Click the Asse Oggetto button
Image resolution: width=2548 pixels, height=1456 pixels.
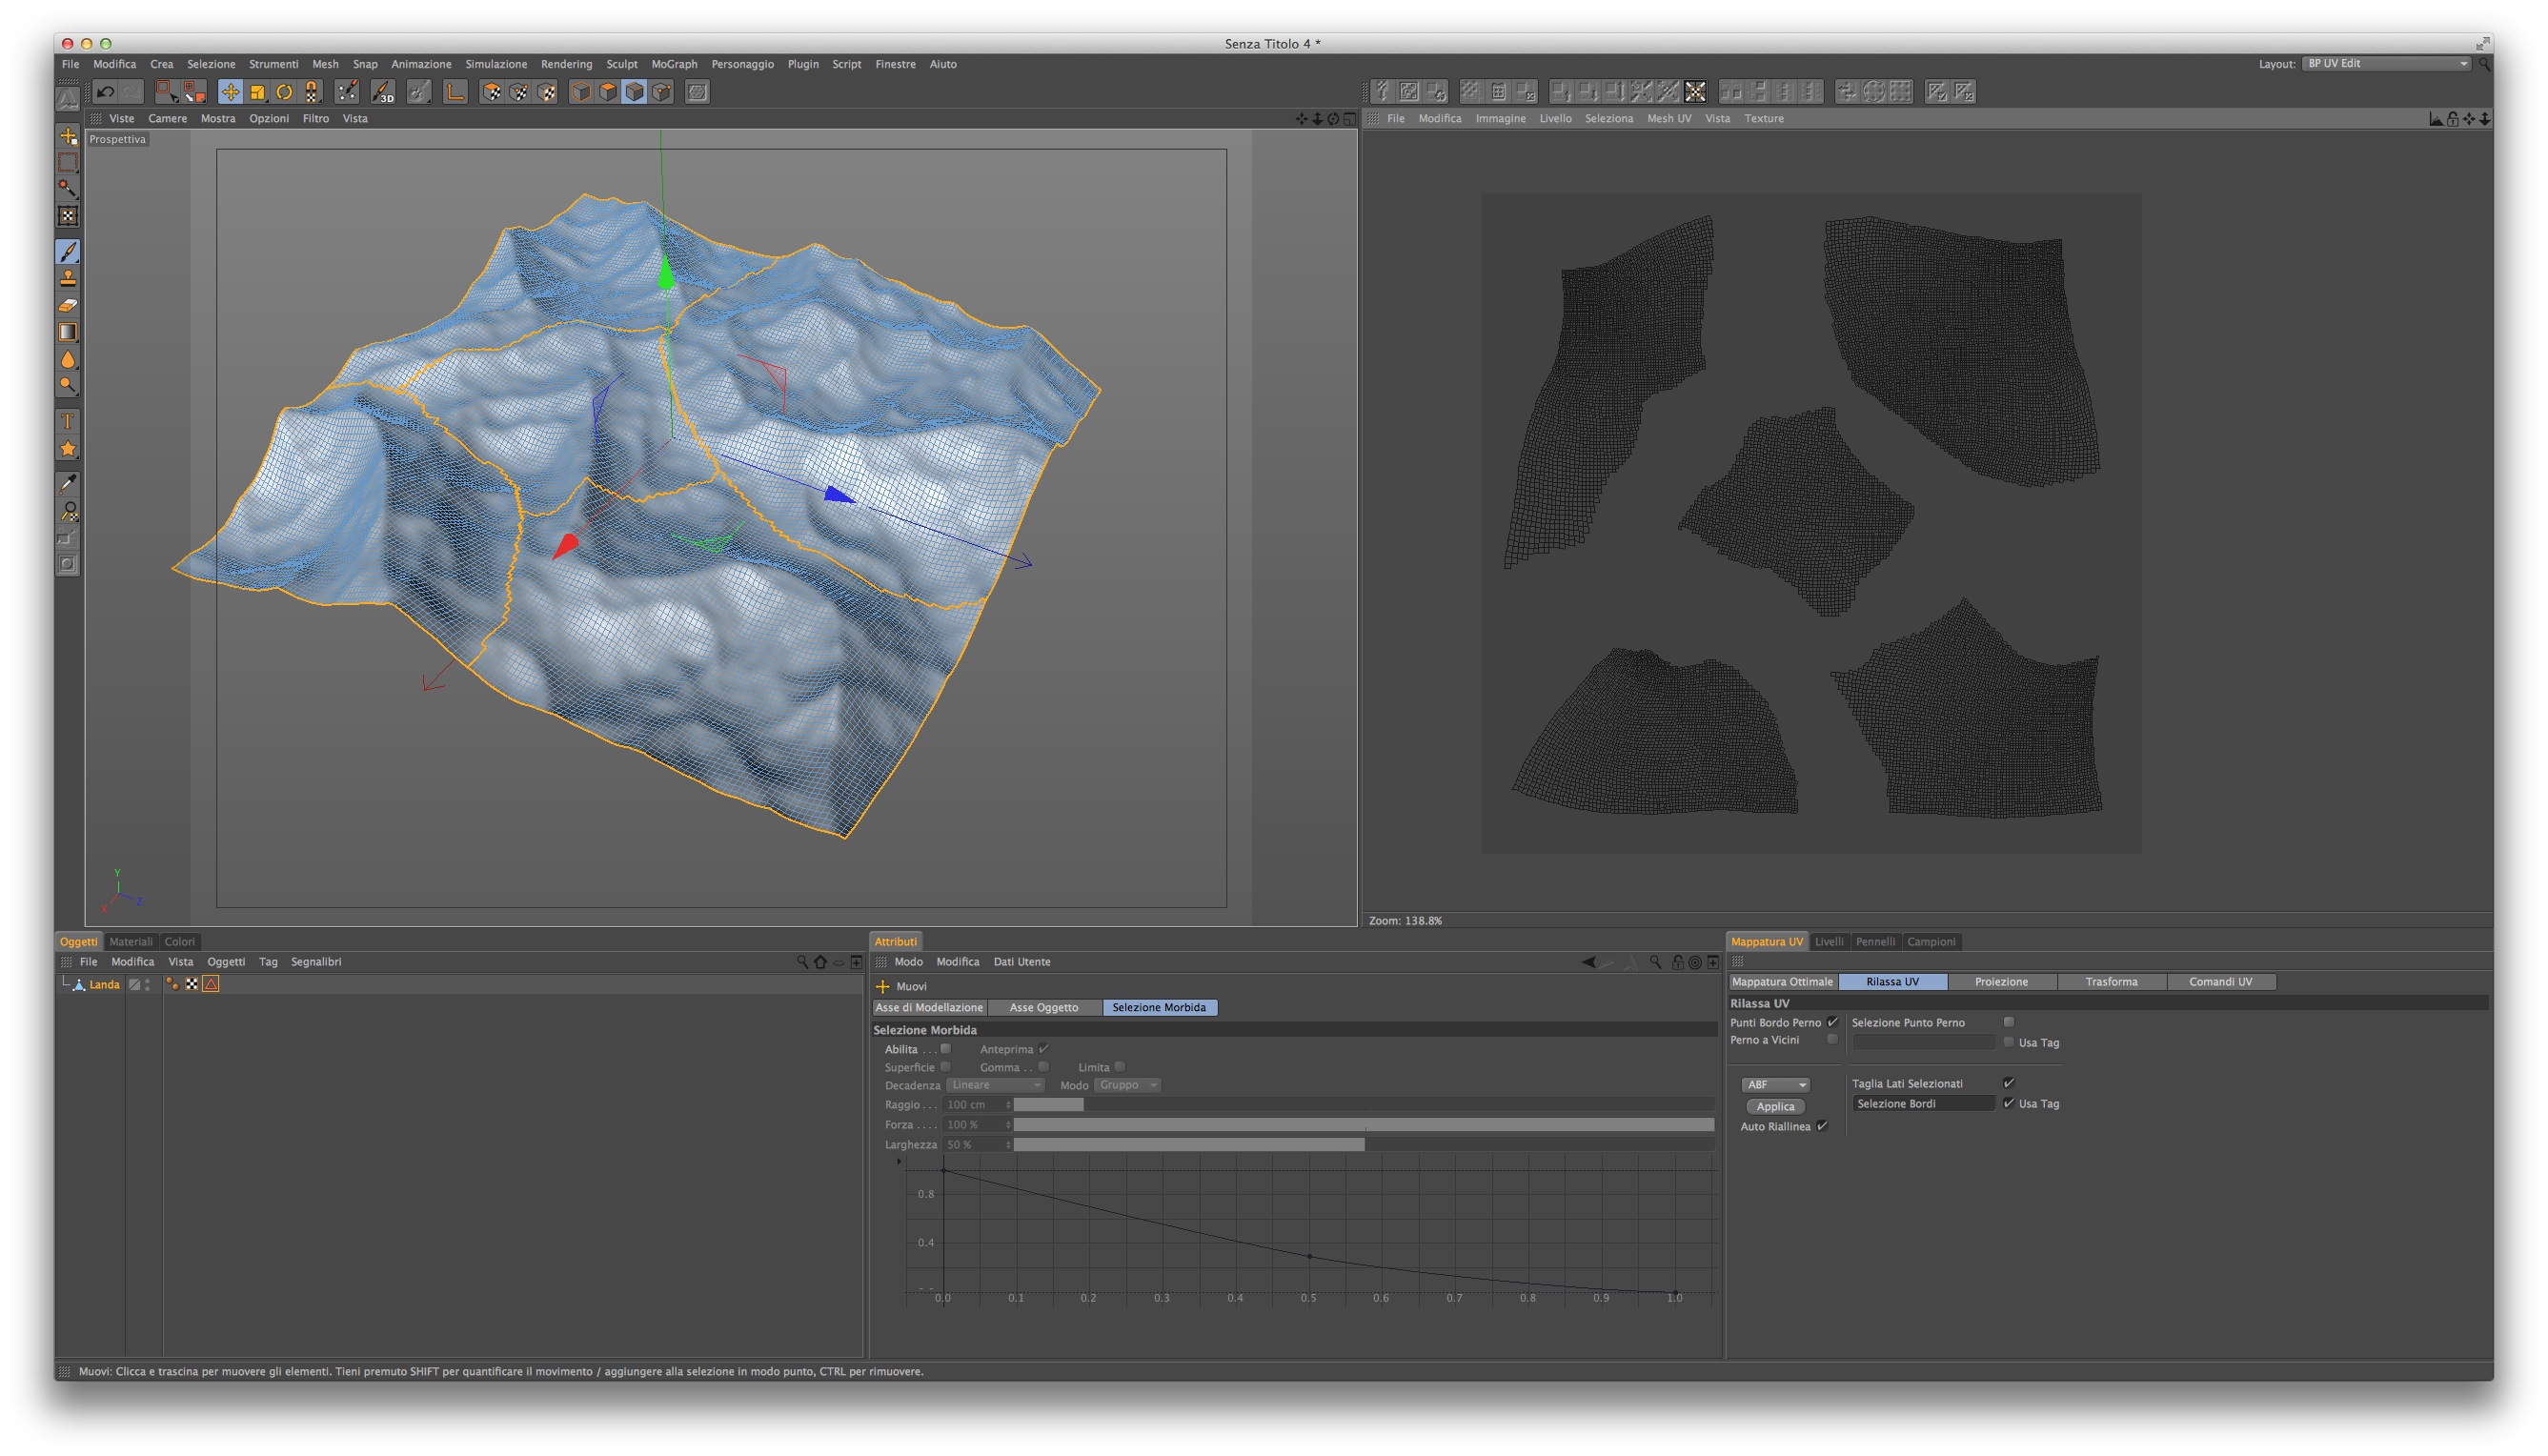(x=1043, y=1007)
